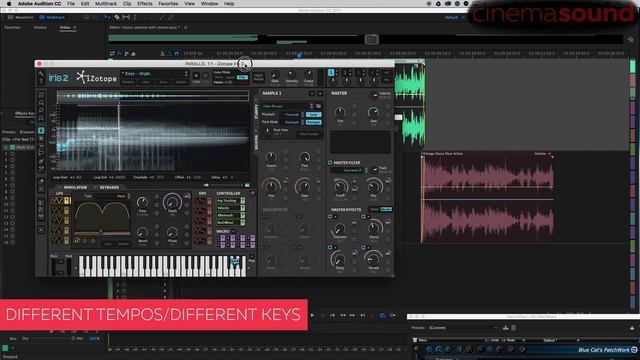Open the Apple menu
The height and width of the screenshot is (360, 640).
(x=9, y=4)
